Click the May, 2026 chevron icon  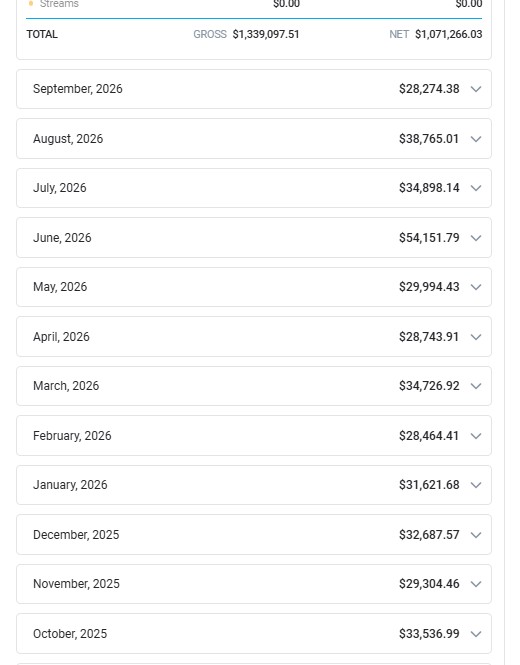tap(476, 287)
